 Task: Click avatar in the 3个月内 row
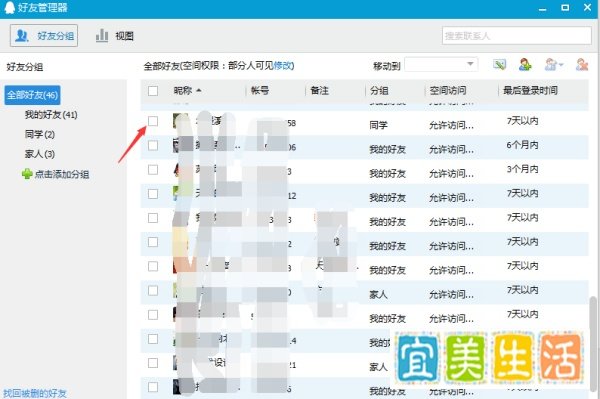pyautogui.click(x=181, y=169)
